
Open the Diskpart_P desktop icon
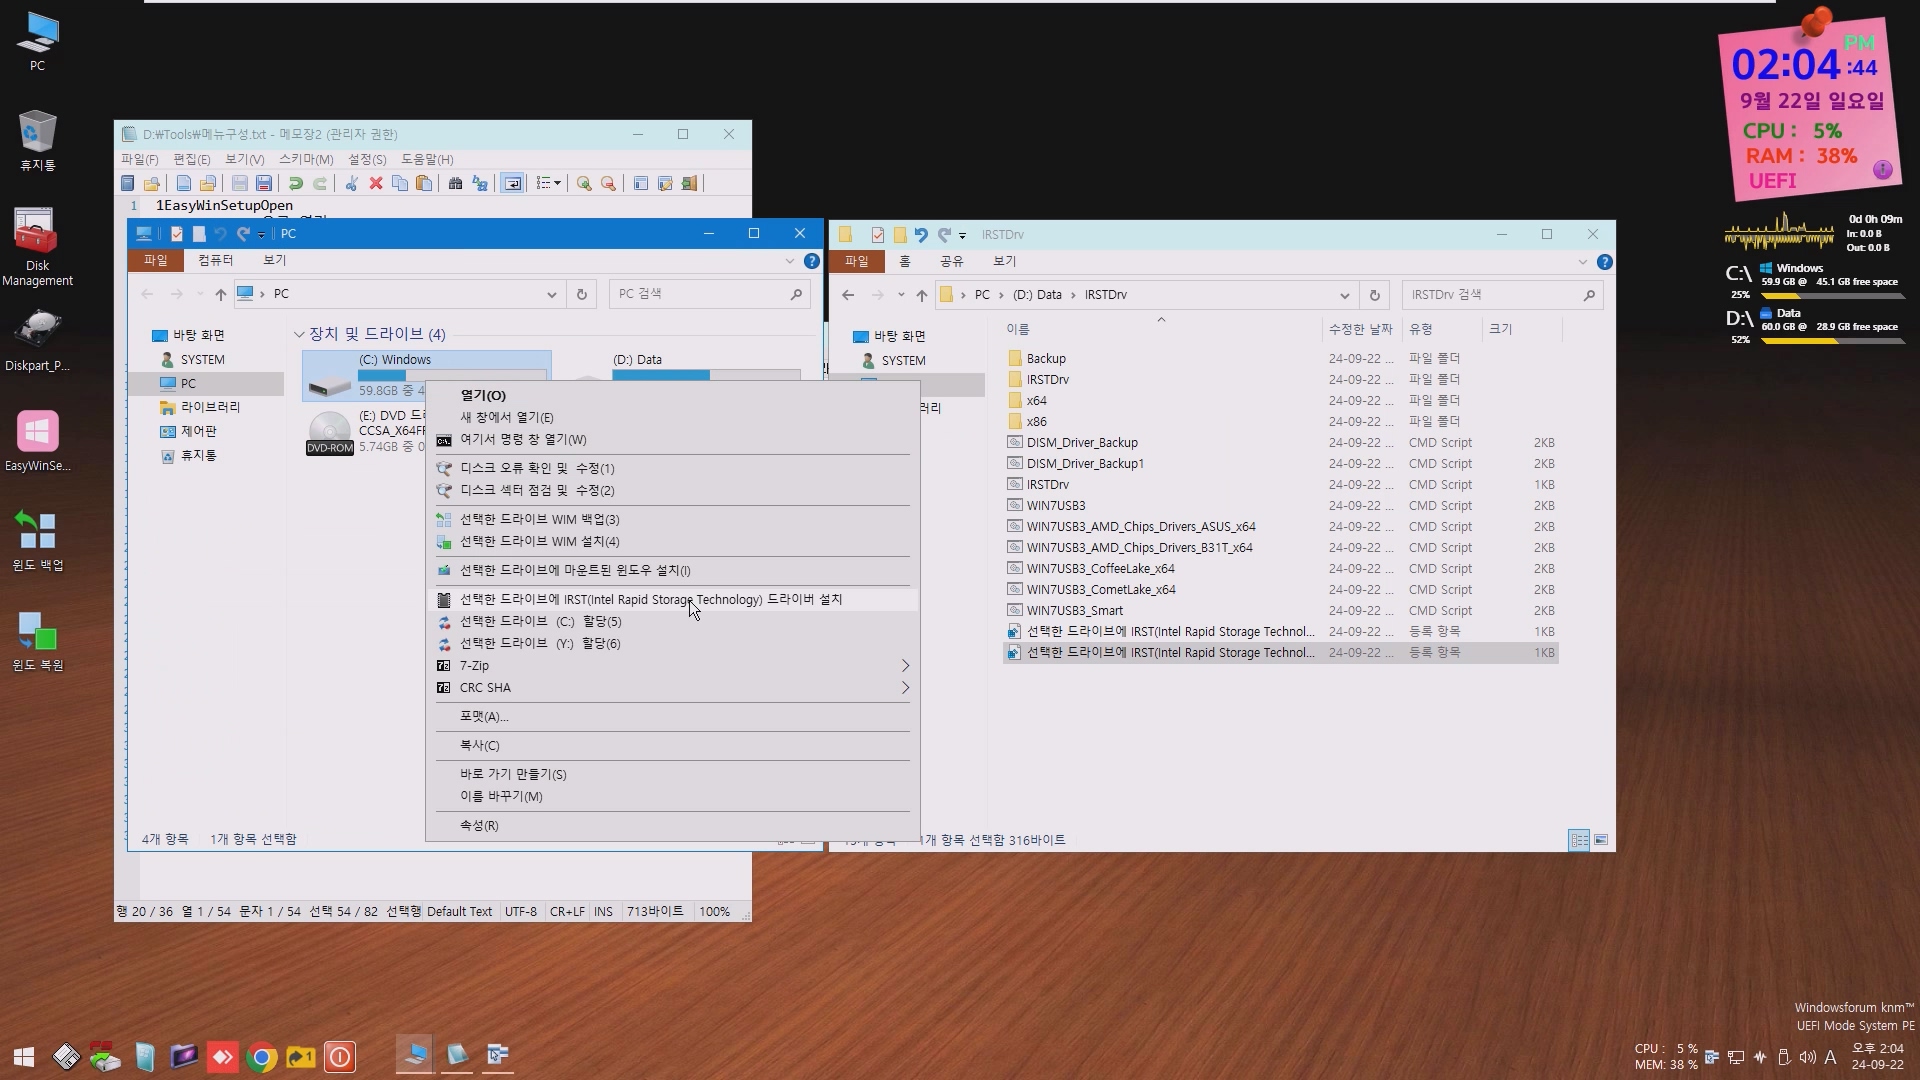click(x=37, y=340)
